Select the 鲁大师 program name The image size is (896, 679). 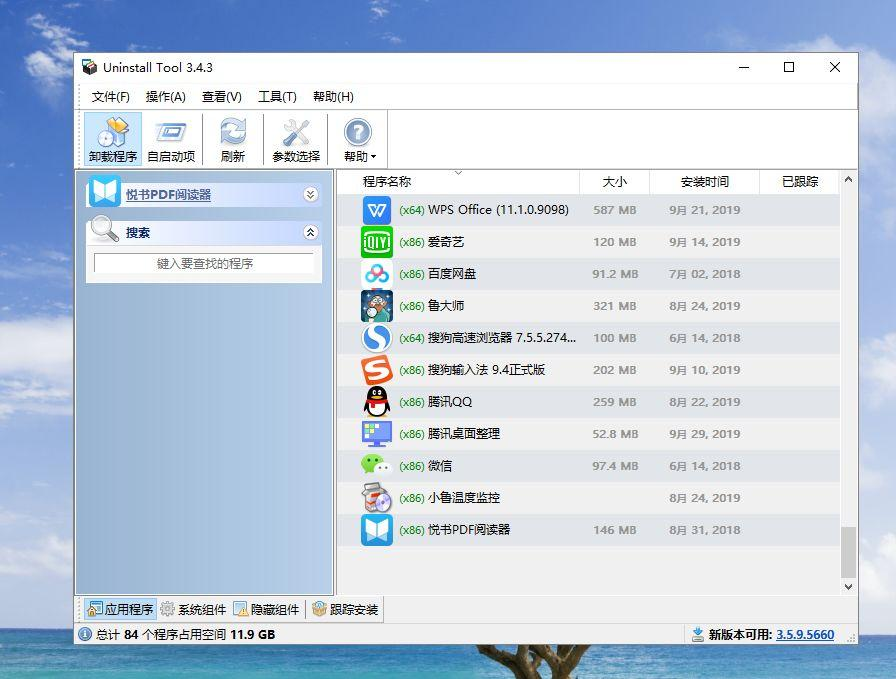pos(446,306)
